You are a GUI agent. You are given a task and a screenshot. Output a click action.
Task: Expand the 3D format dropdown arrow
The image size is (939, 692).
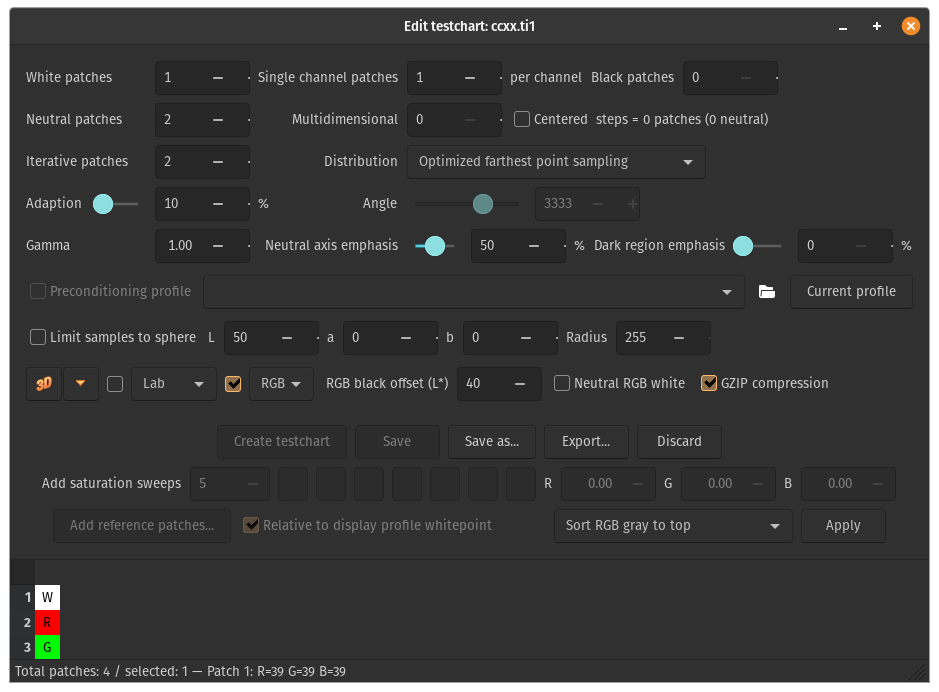coord(80,383)
